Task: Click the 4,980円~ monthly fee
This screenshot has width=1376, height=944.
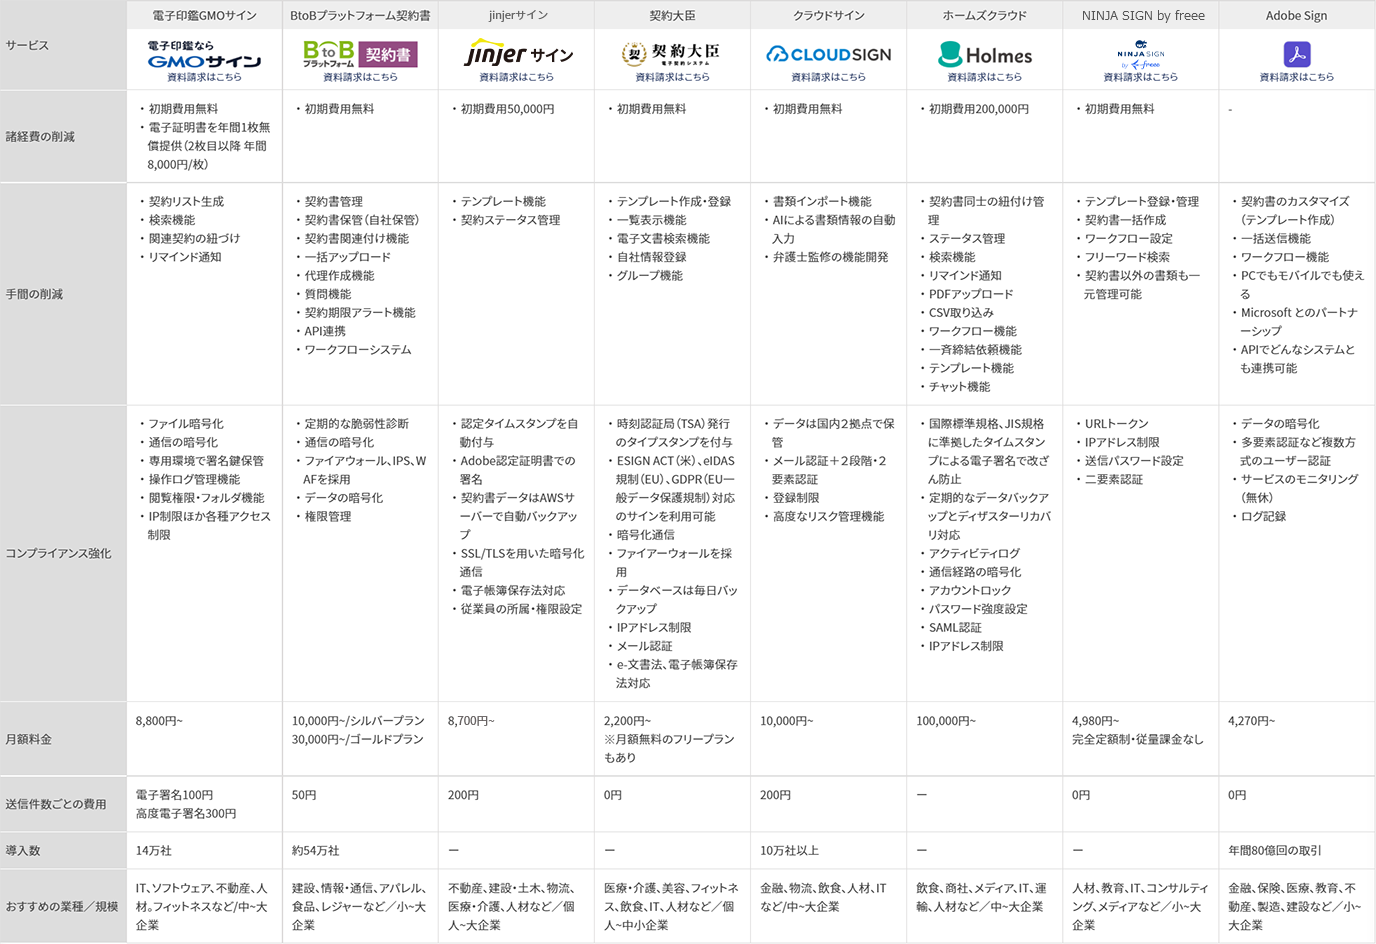Action: point(1095,721)
